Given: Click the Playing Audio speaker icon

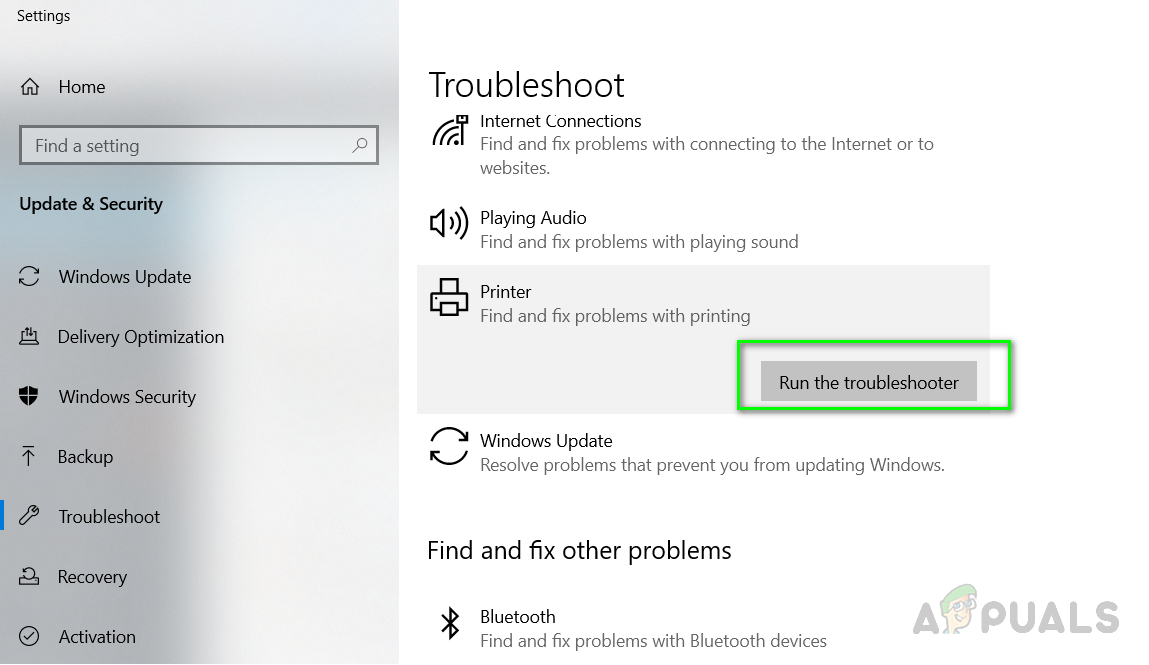Looking at the screenshot, I should point(449,224).
